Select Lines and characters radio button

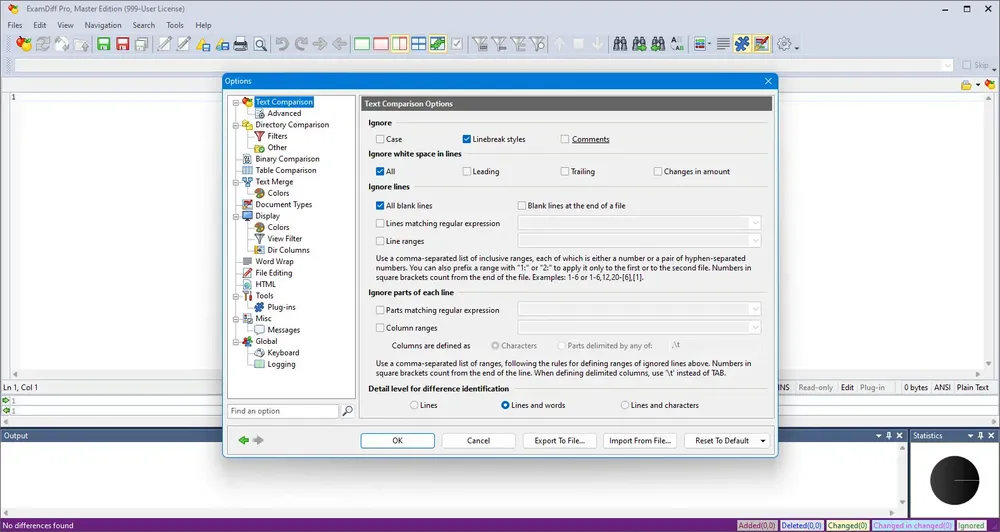tap(625, 405)
